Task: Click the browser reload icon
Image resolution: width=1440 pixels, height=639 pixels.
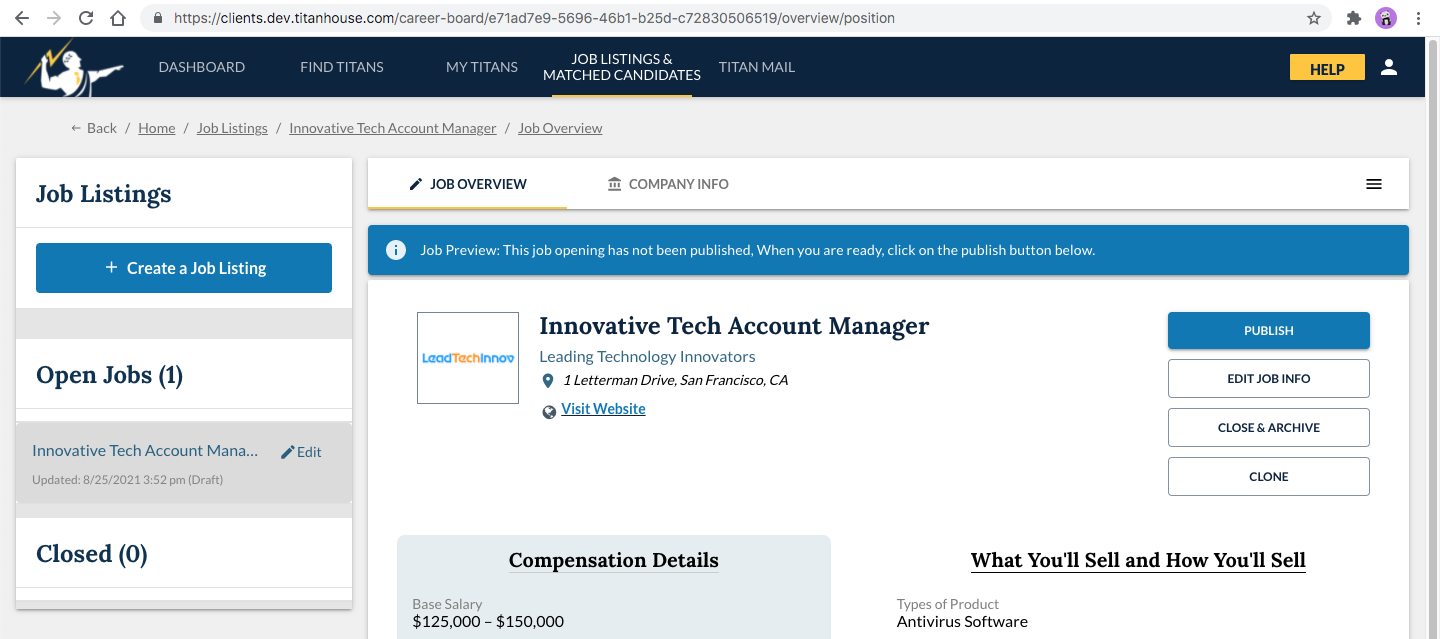Action: tap(86, 18)
